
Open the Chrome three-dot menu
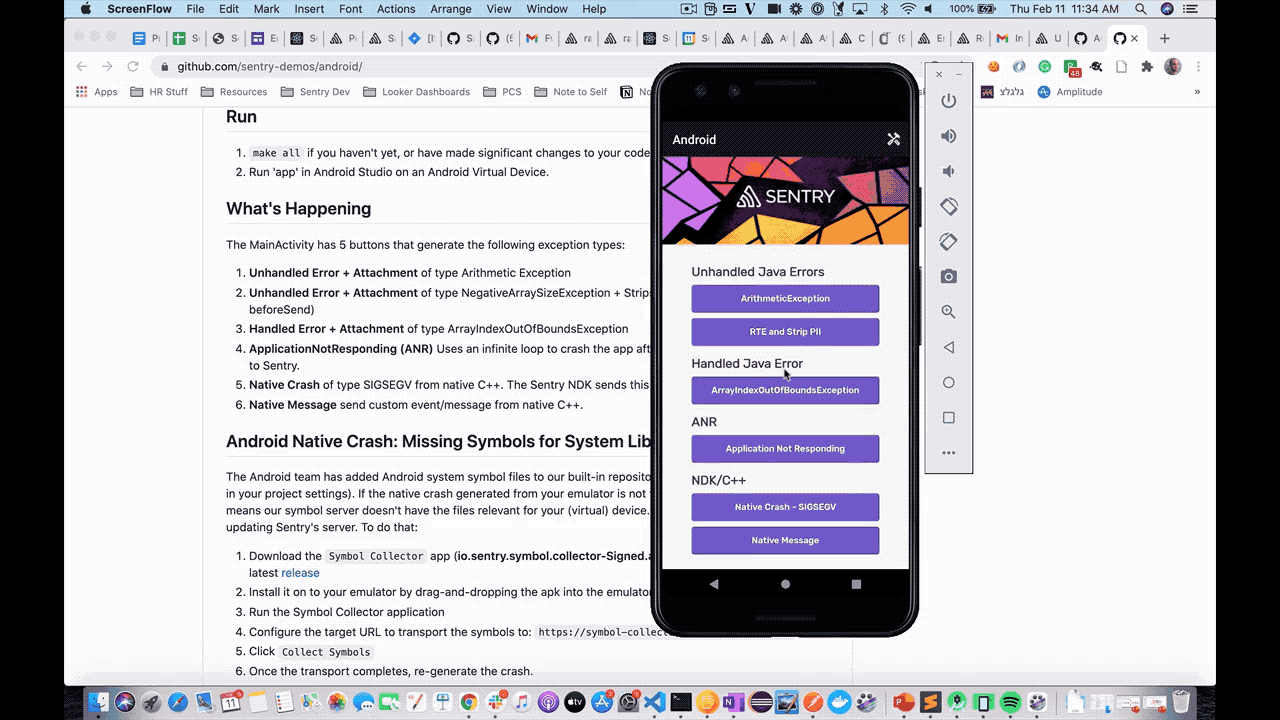[x=1198, y=66]
